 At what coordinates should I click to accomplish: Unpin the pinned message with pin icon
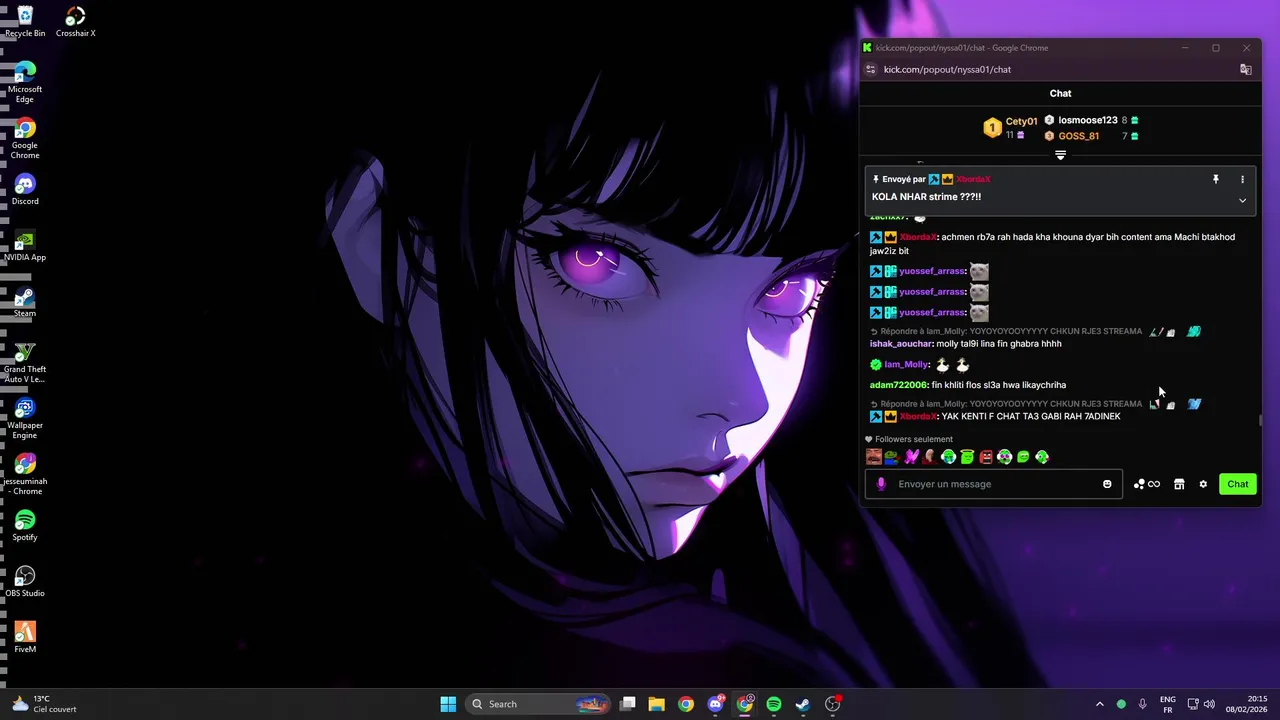(1216, 179)
